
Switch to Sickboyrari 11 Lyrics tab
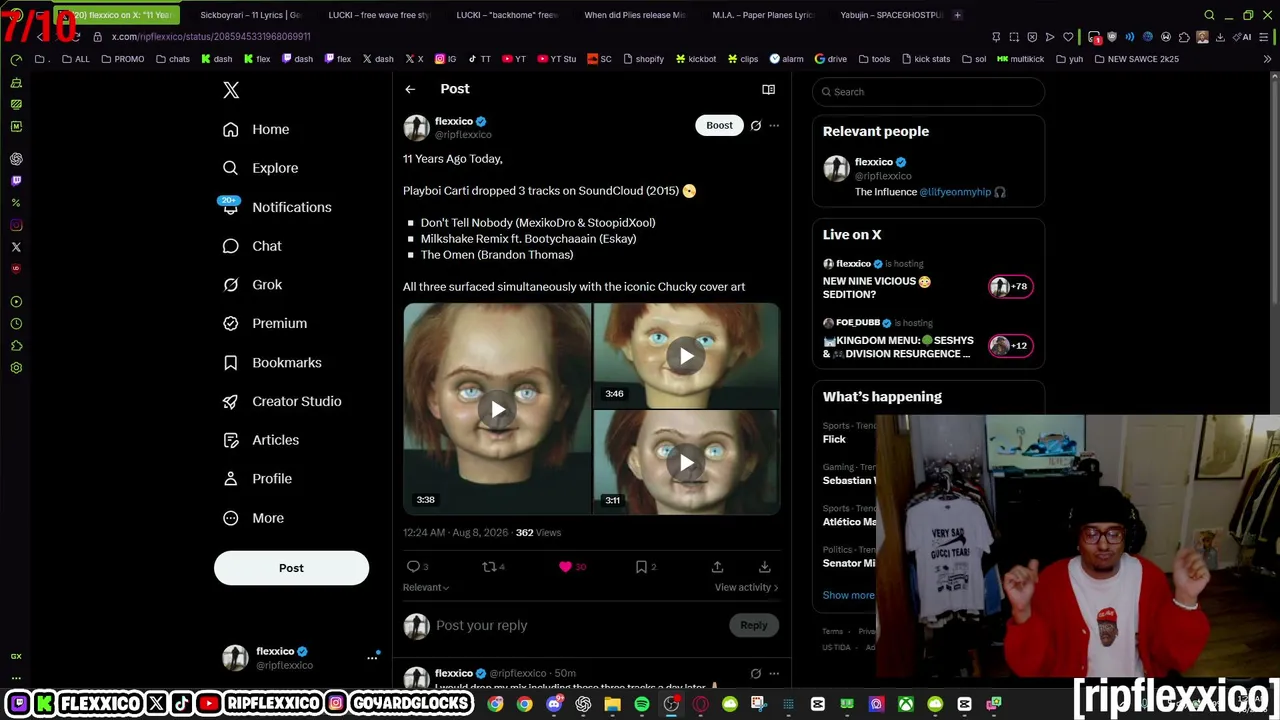[x=250, y=15]
